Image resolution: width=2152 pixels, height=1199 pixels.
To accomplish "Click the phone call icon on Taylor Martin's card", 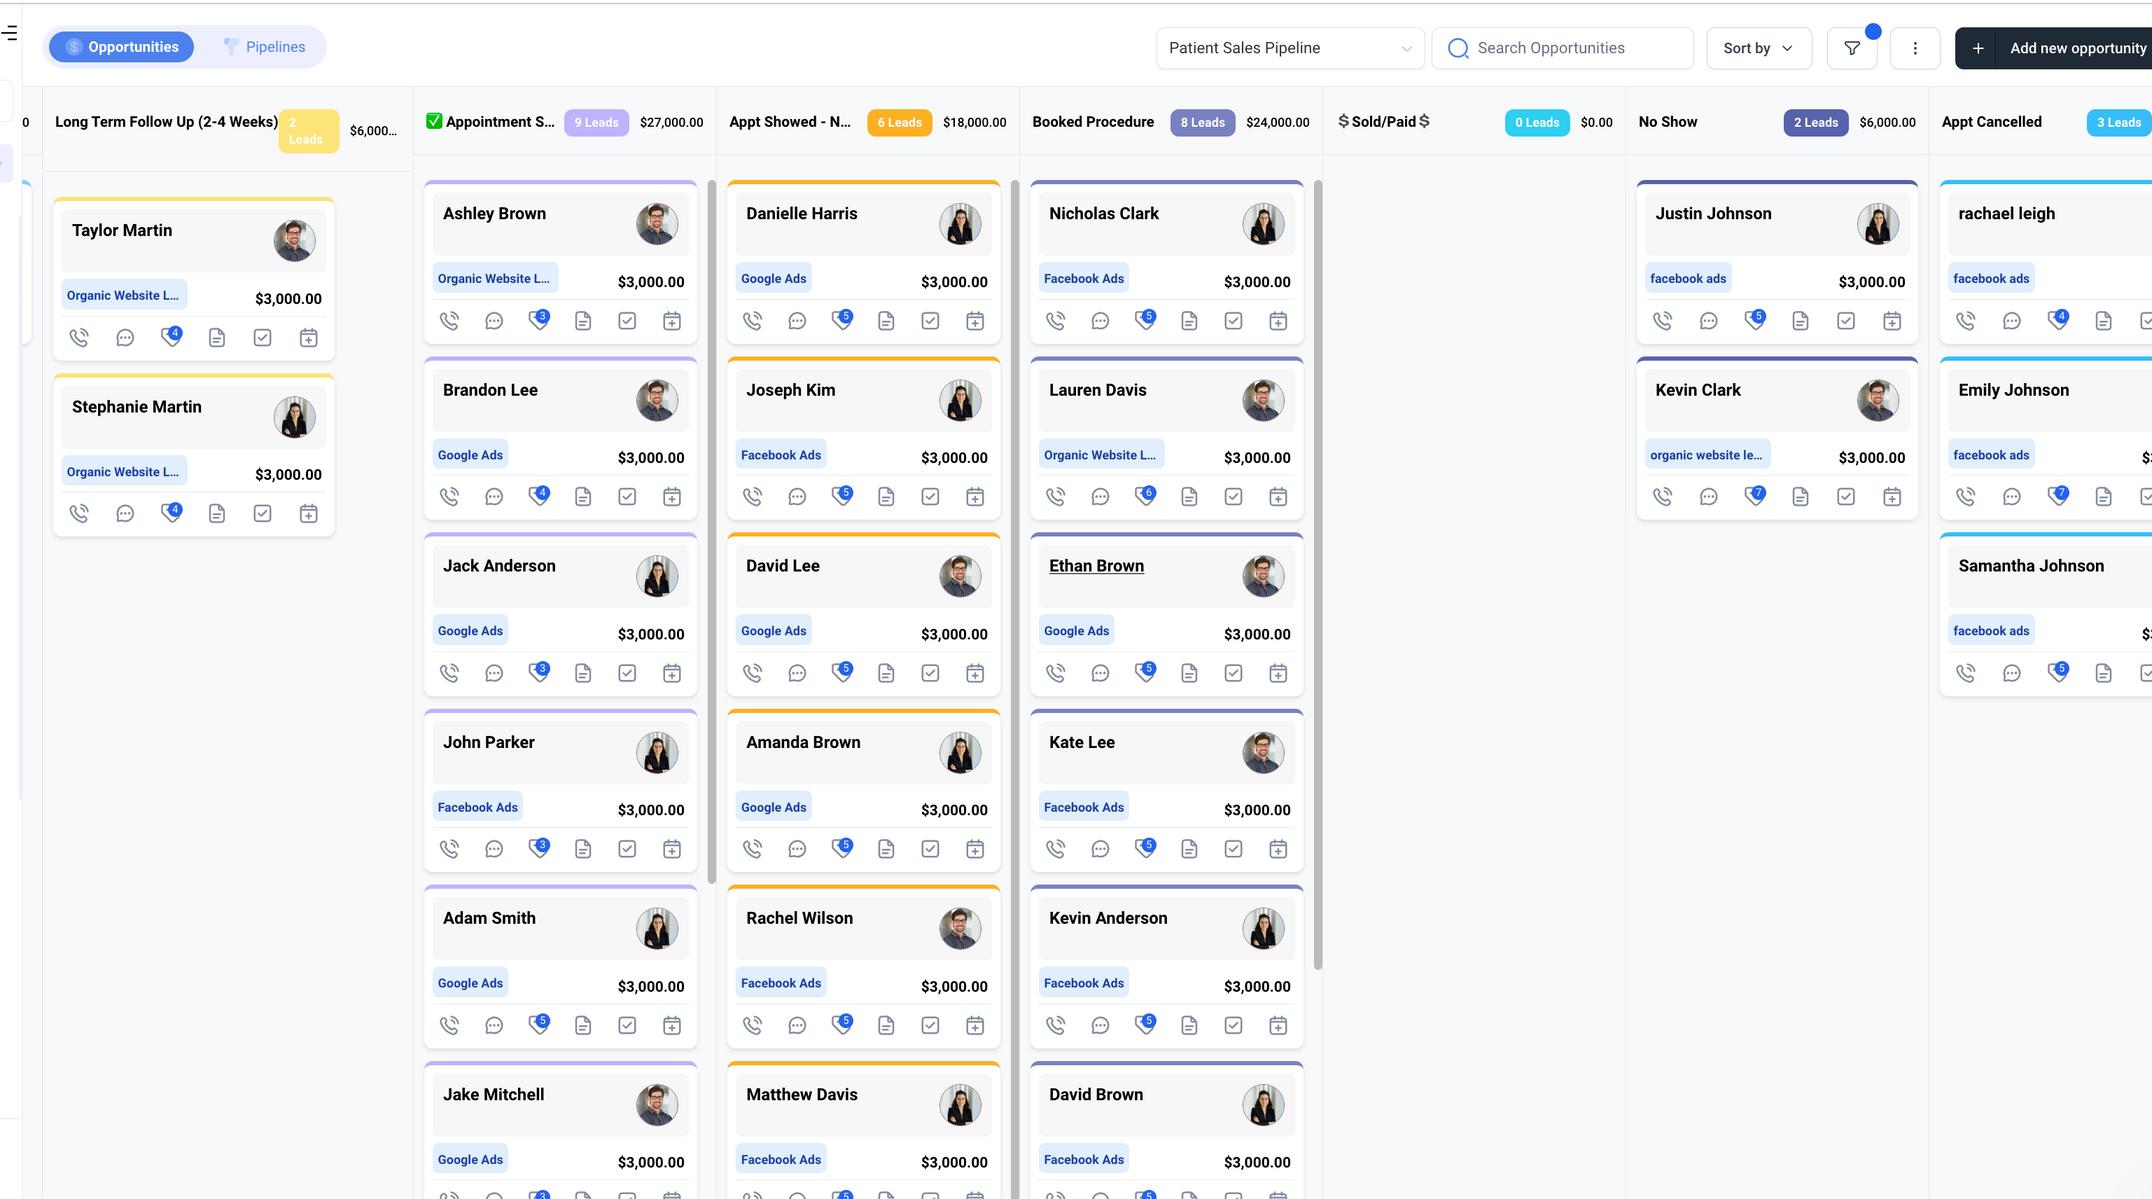I will pyautogui.click(x=79, y=337).
